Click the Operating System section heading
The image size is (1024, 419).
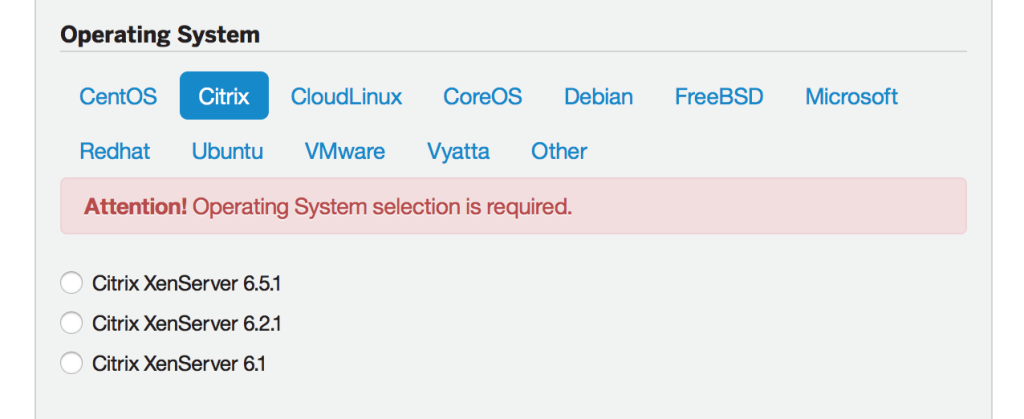(x=160, y=35)
